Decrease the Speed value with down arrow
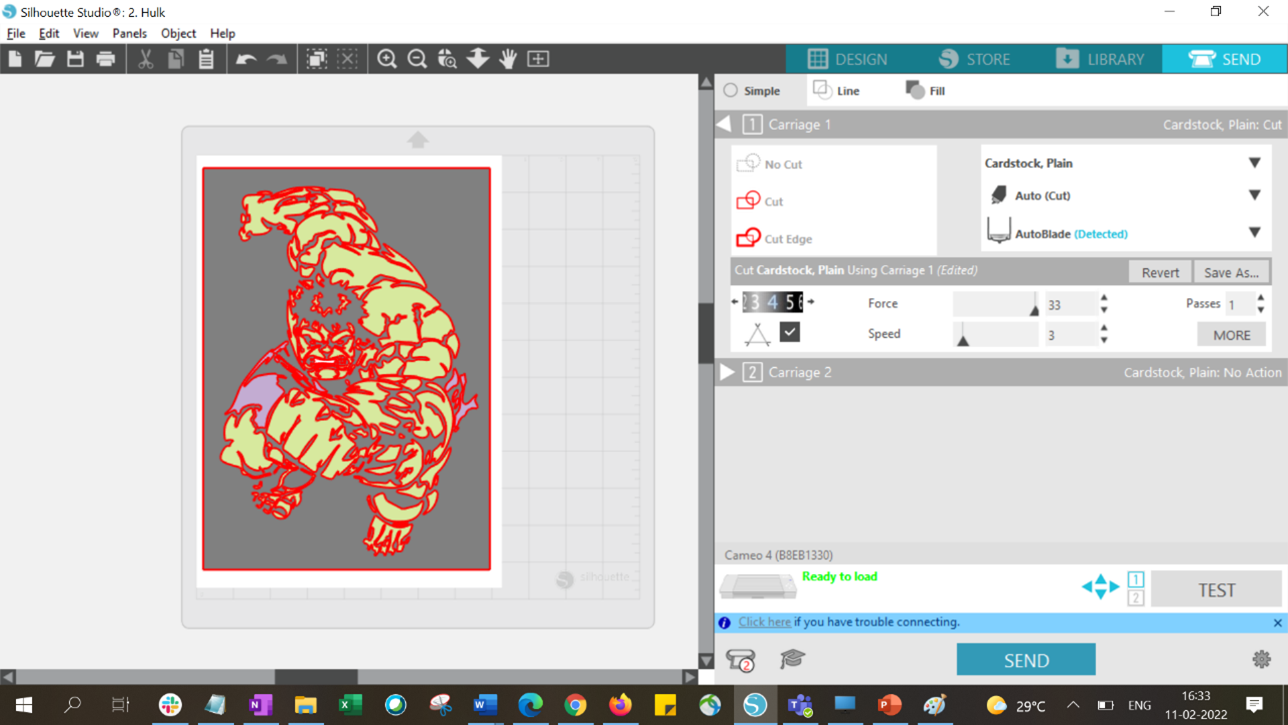The width and height of the screenshot is (1288, 725). click(x=1104, y=340)
